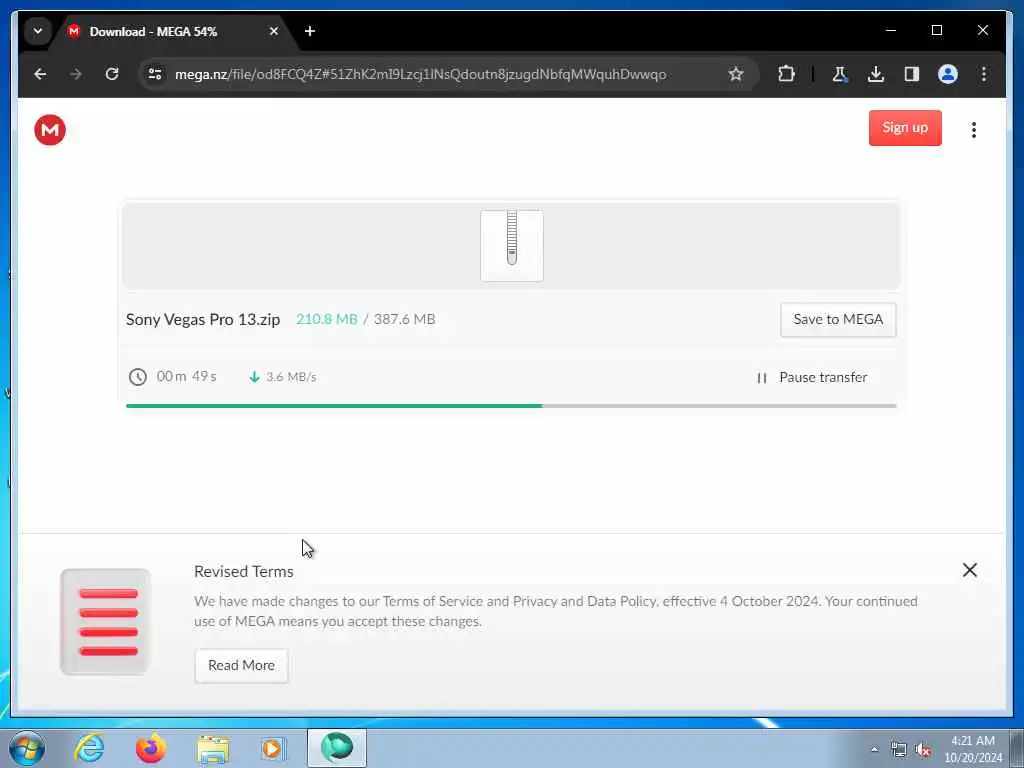Click the Save to MEGA button
This screenshot has width=1024, height=768.
tap(838, 319)
